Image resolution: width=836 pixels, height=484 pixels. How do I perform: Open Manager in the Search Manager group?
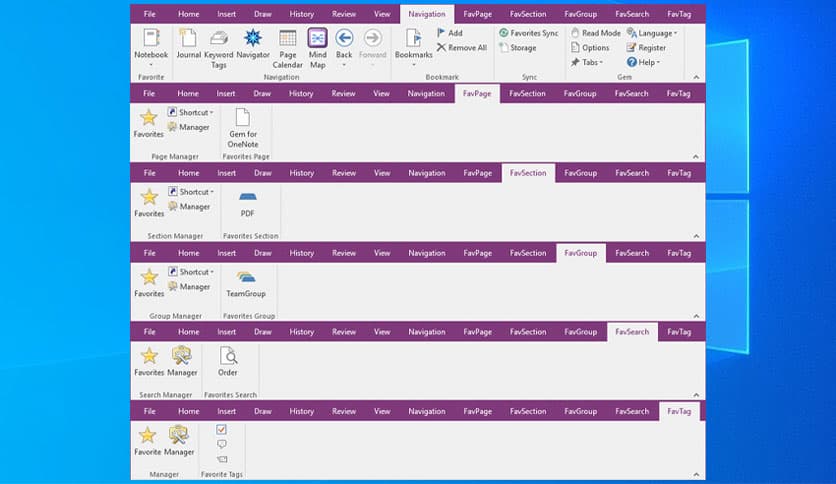click(x=182, y=361)
